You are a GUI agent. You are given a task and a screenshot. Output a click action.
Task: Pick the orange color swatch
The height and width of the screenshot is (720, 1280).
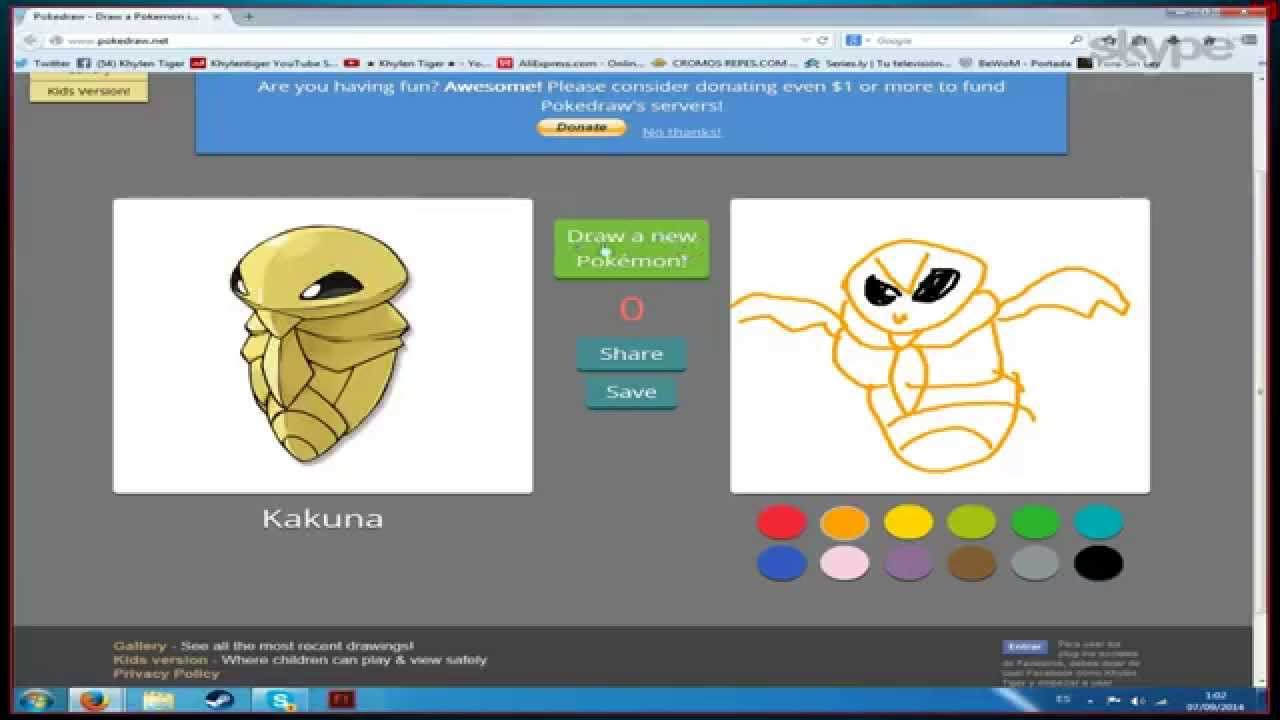point(845,522)
